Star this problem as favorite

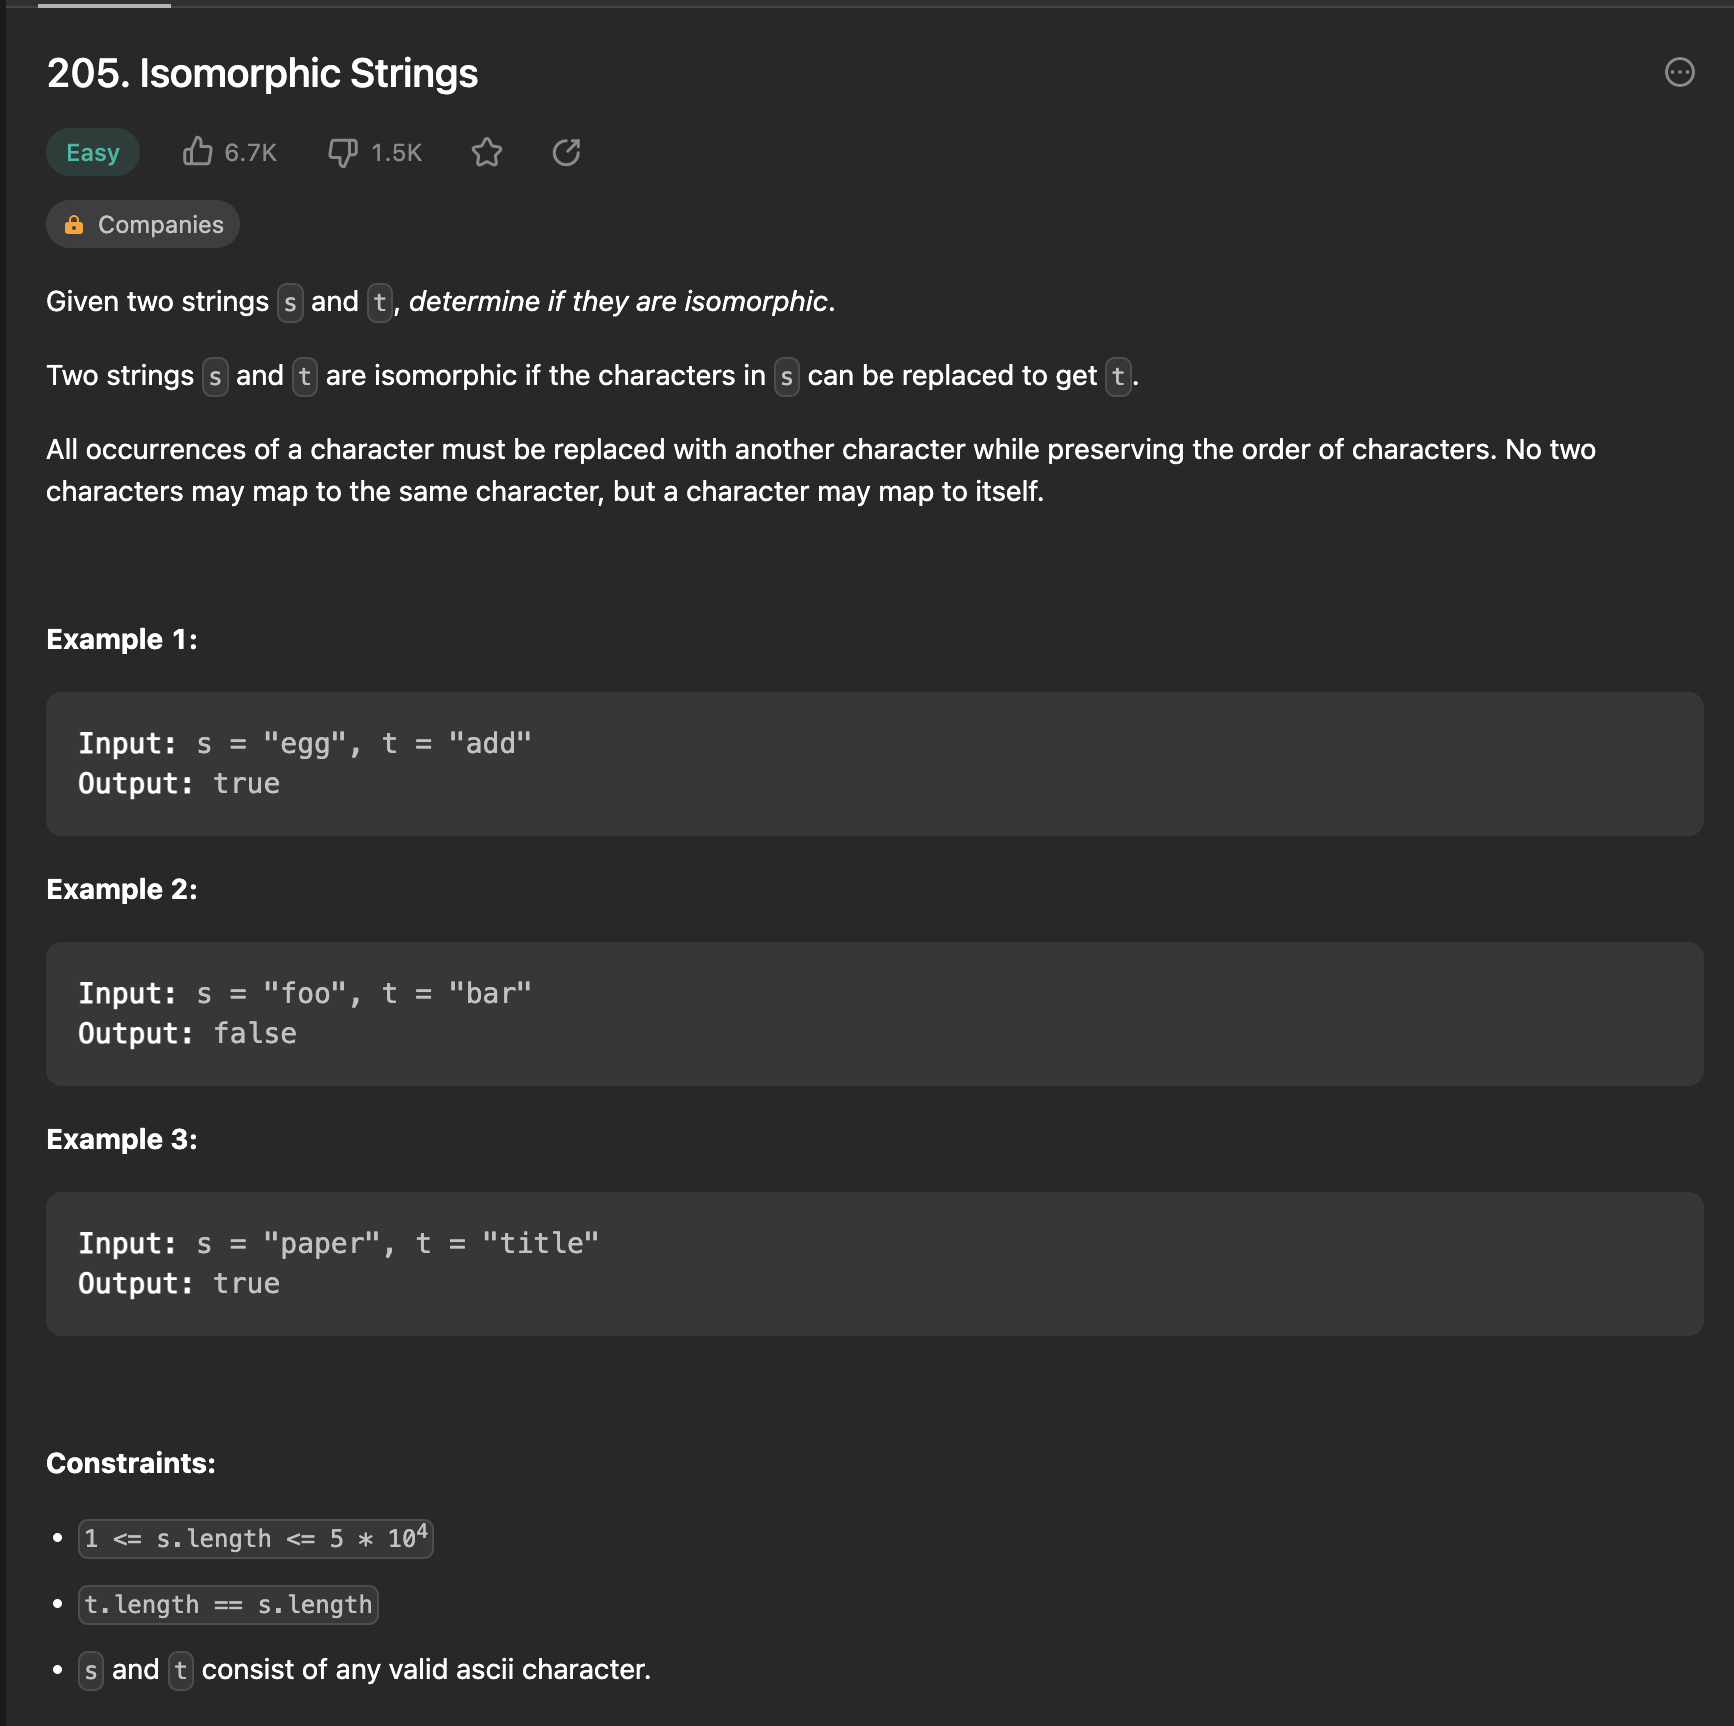click(487, 152)
